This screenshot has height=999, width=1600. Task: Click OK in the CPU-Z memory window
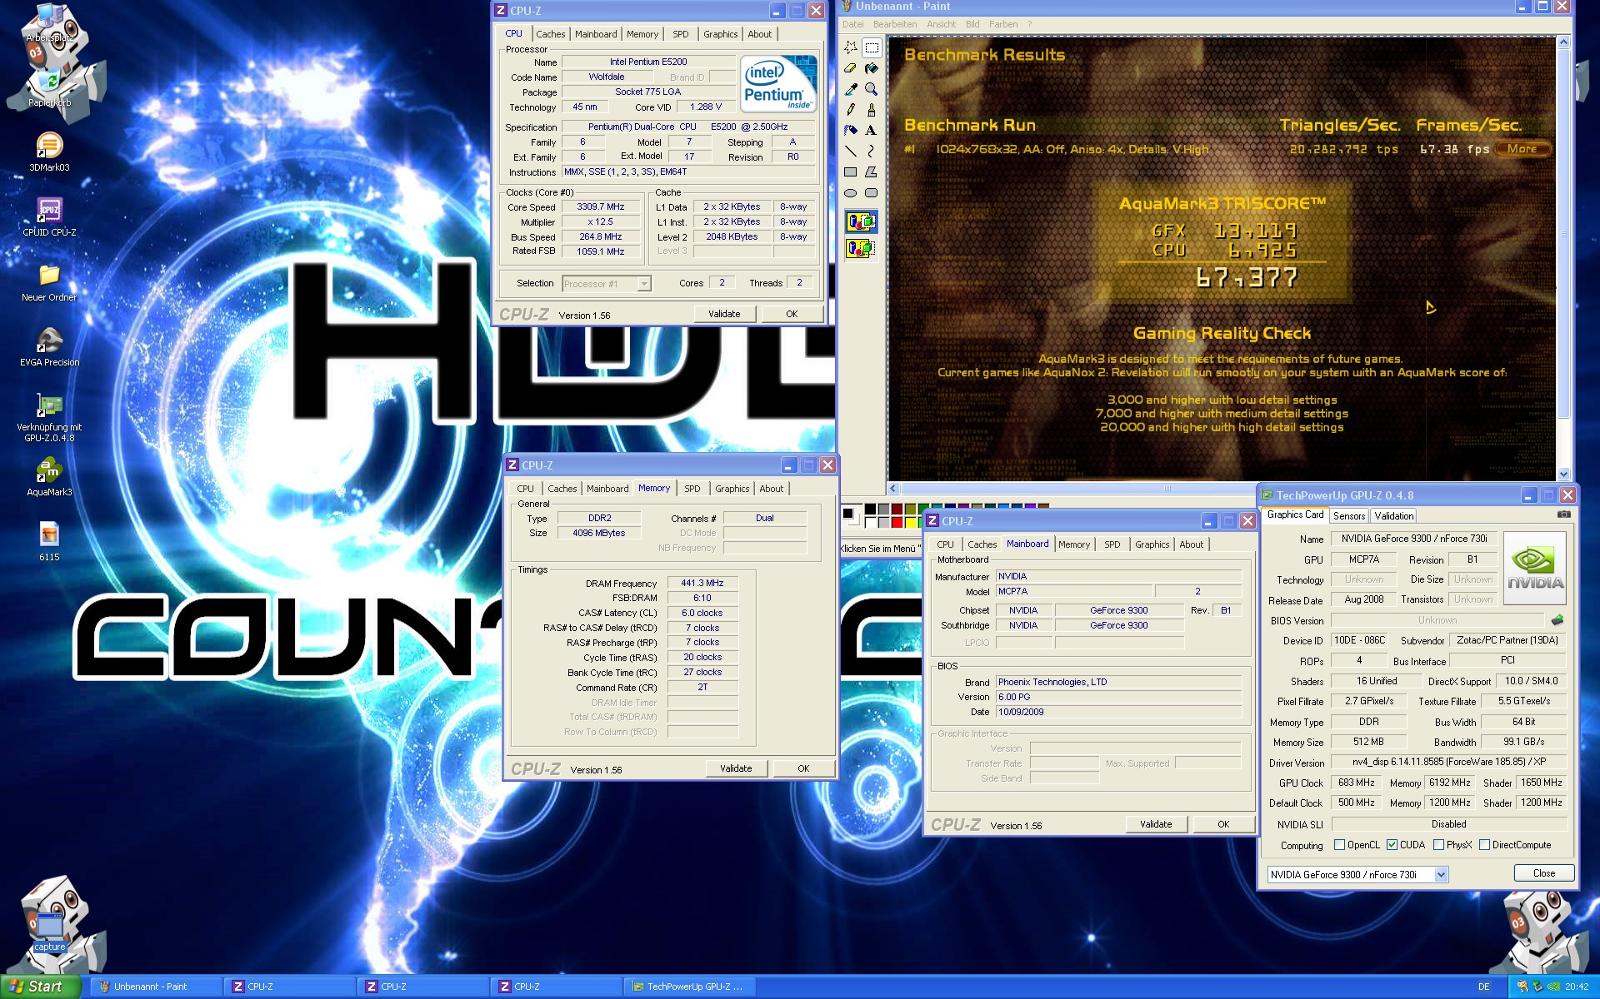(x=803, y=769)
